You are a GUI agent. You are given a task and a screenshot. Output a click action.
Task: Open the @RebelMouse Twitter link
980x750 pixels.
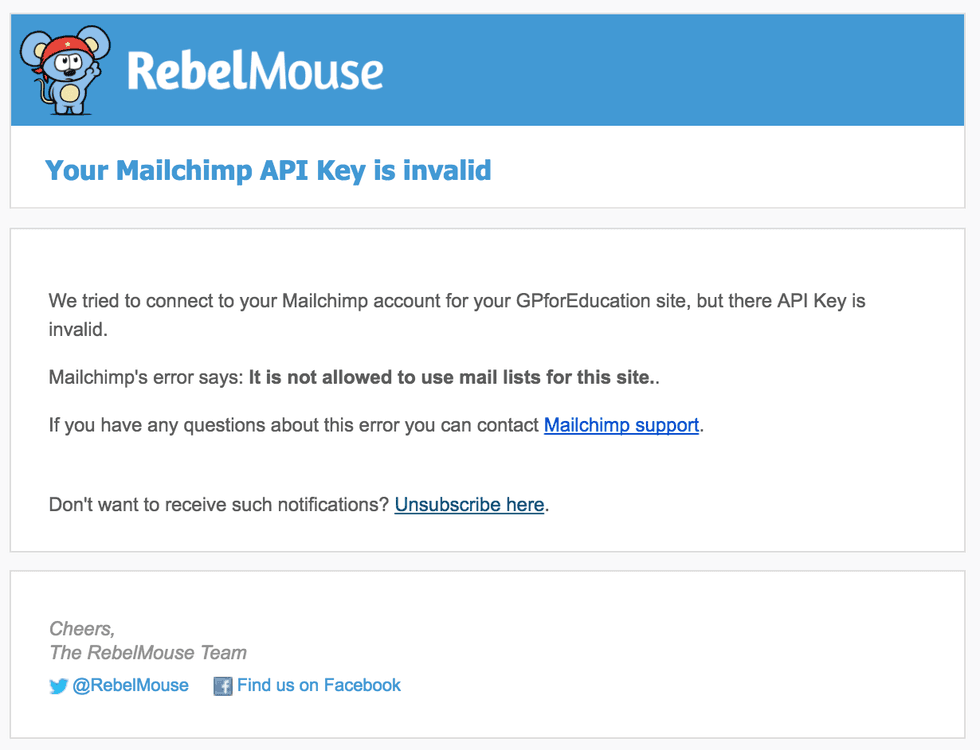pos(130,685)
